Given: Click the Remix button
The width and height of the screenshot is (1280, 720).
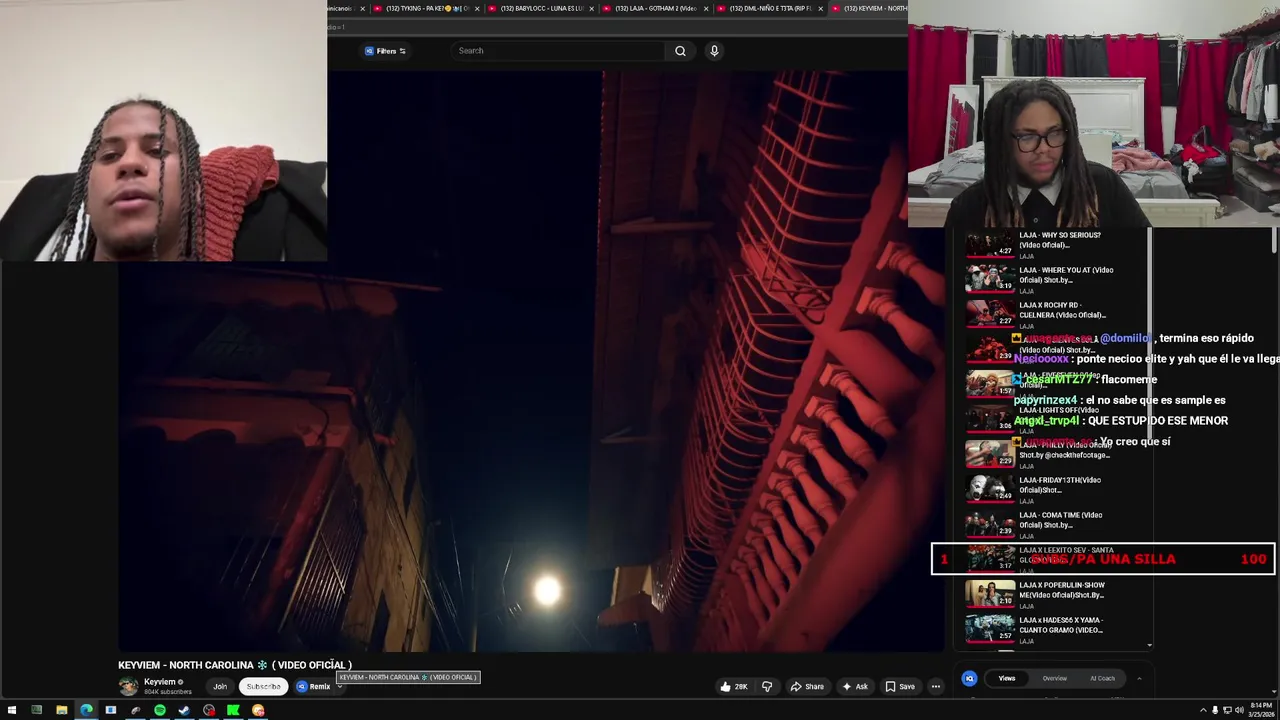Looking at the screenshot, I should [x=313, y=686].
